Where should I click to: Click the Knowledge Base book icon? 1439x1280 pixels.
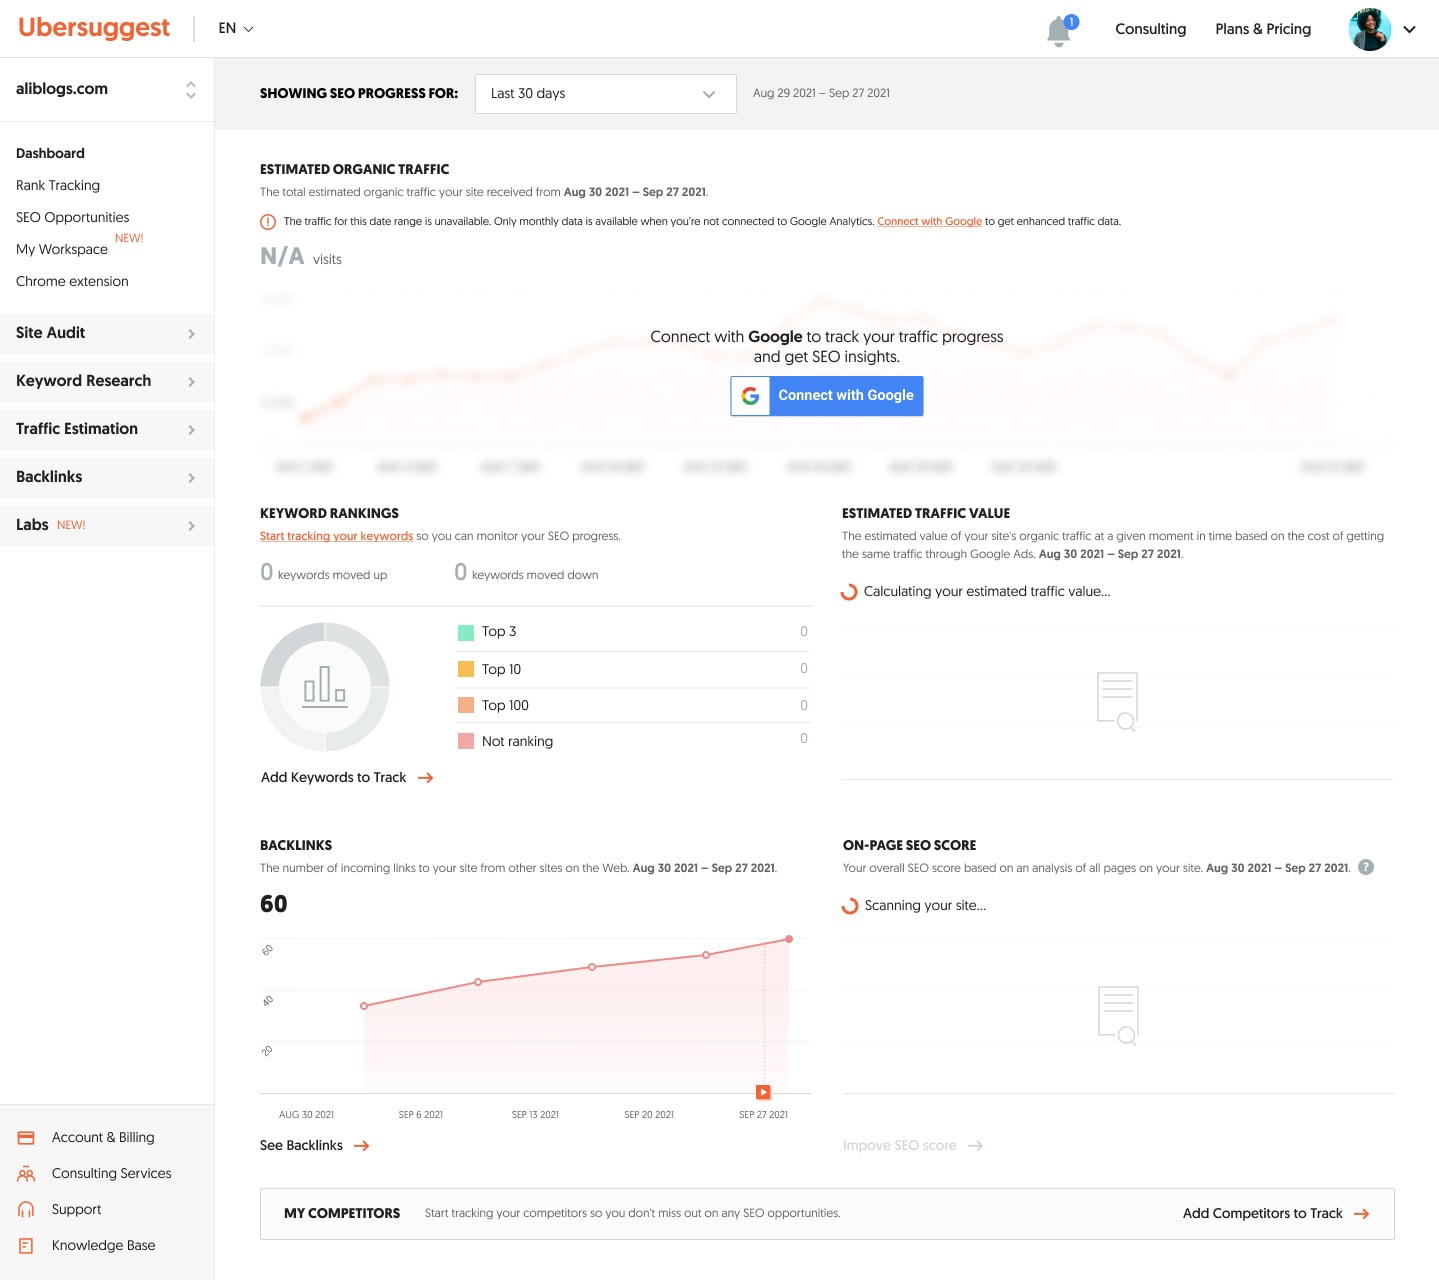coord(27,1246)
